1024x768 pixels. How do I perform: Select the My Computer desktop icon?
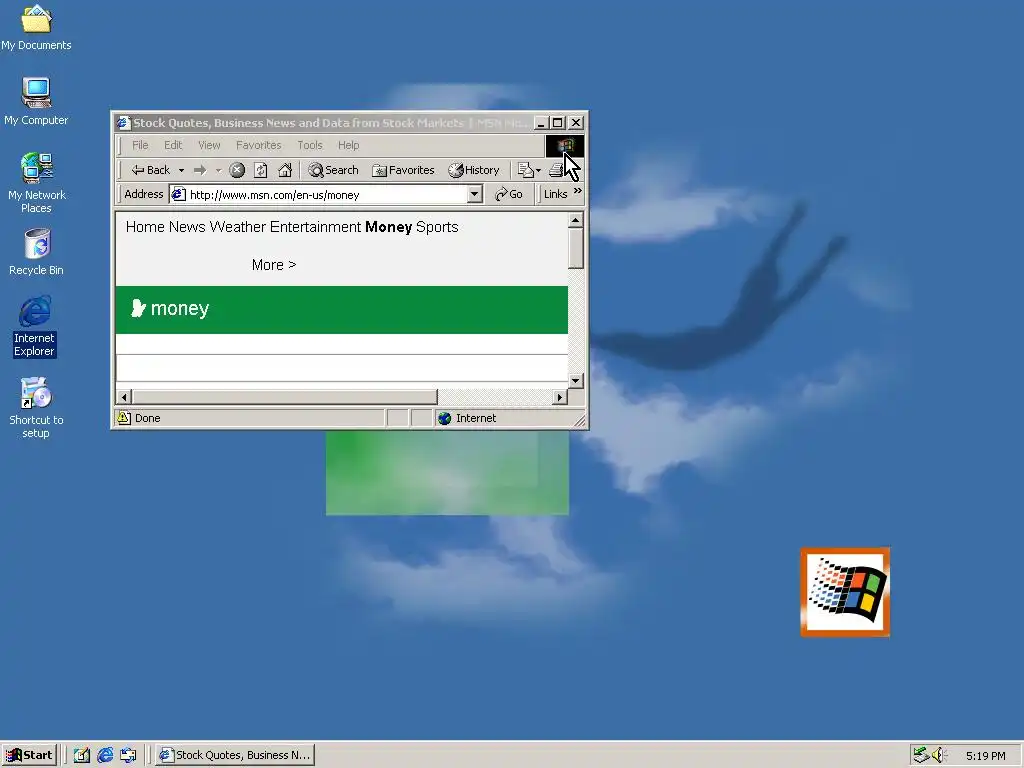click(36, 101)
